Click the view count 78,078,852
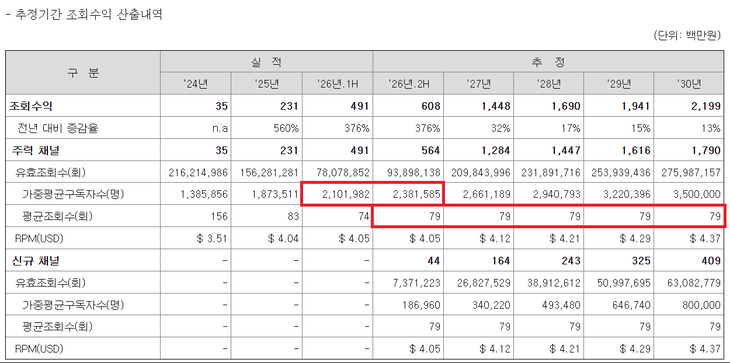 click(342, 173)
